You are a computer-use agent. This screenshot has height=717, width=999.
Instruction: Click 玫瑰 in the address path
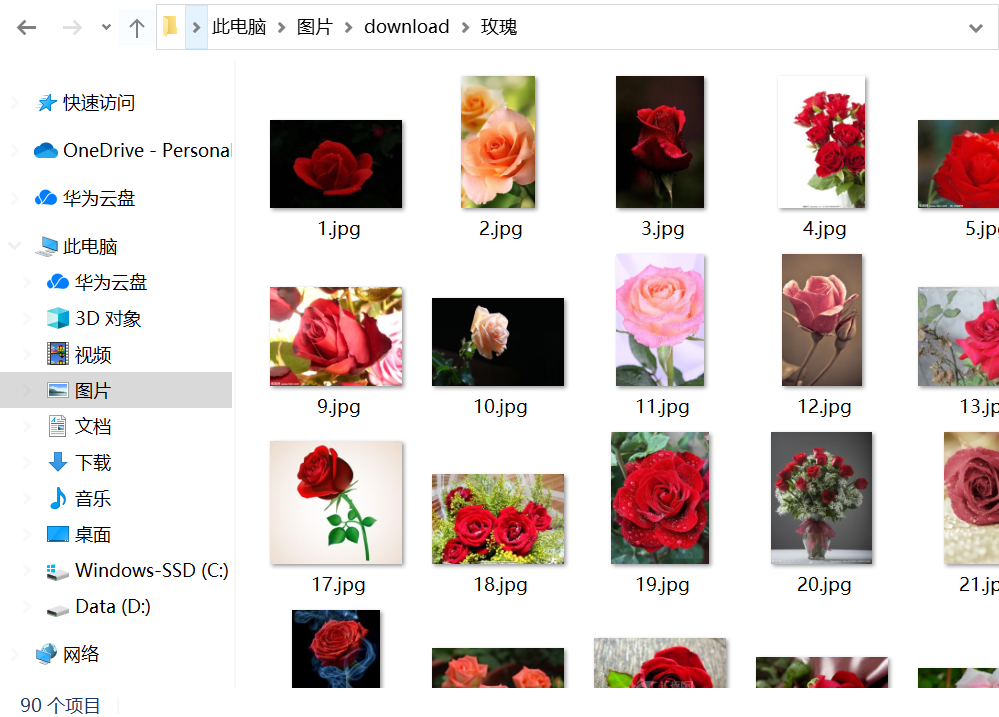(x=499, y=27)
